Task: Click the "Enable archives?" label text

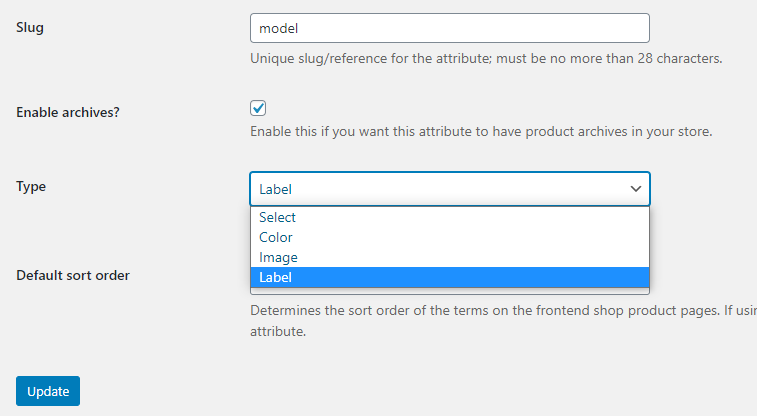Action: click(x=68, y=112)
